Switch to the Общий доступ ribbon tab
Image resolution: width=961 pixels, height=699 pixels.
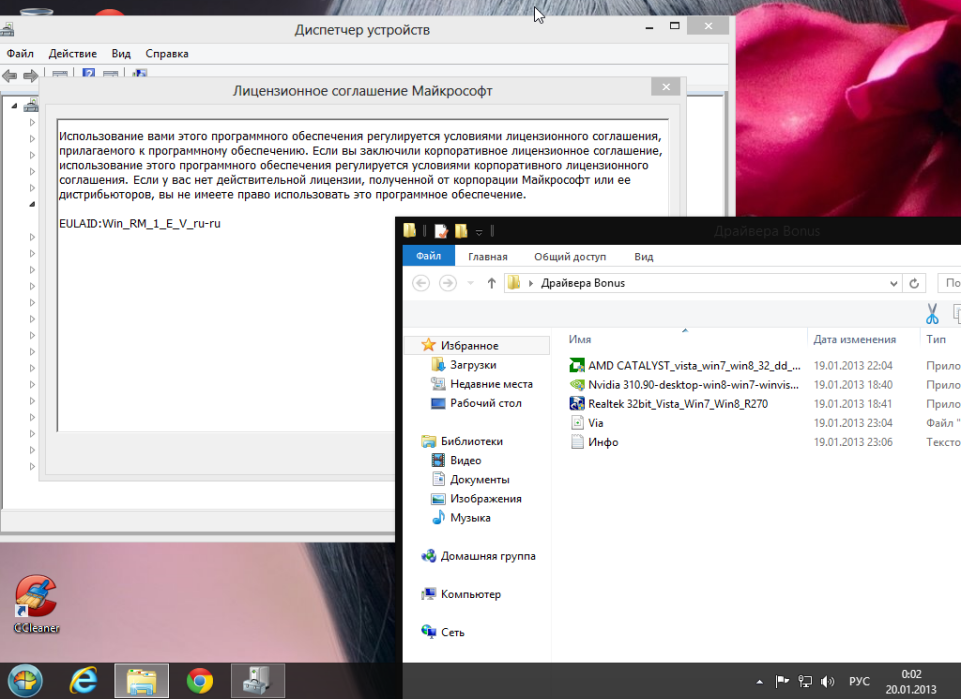click(x=570, y=257)
